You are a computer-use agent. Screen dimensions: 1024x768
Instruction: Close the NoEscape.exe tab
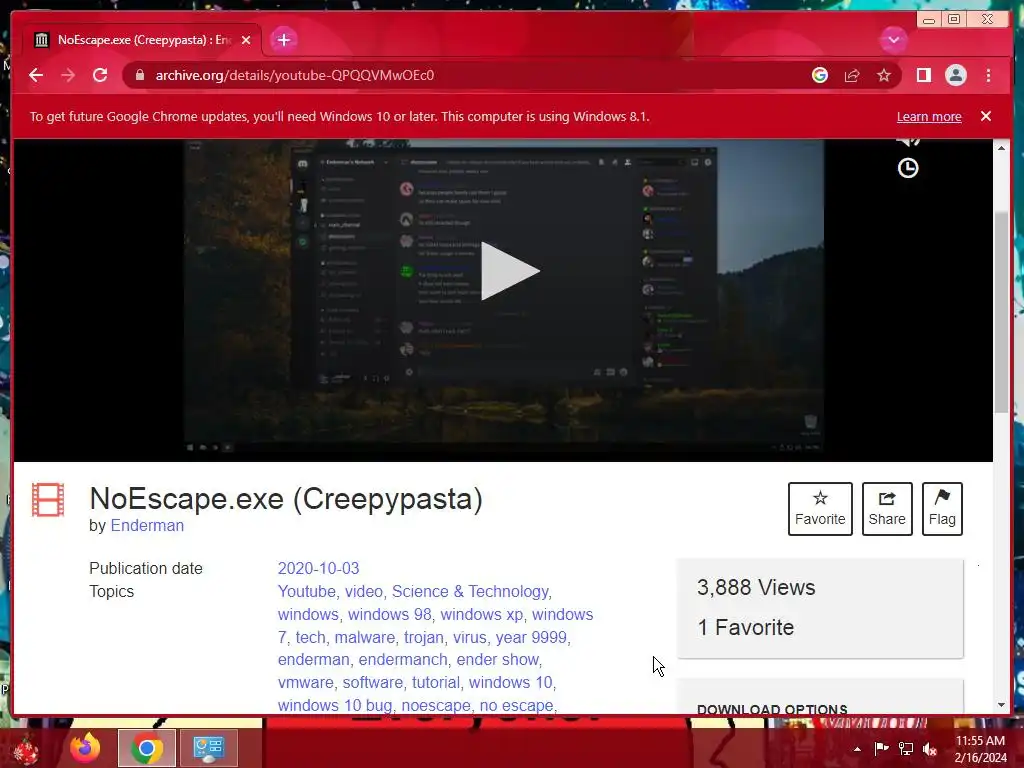pyautogui.click(x=246, y=40)
